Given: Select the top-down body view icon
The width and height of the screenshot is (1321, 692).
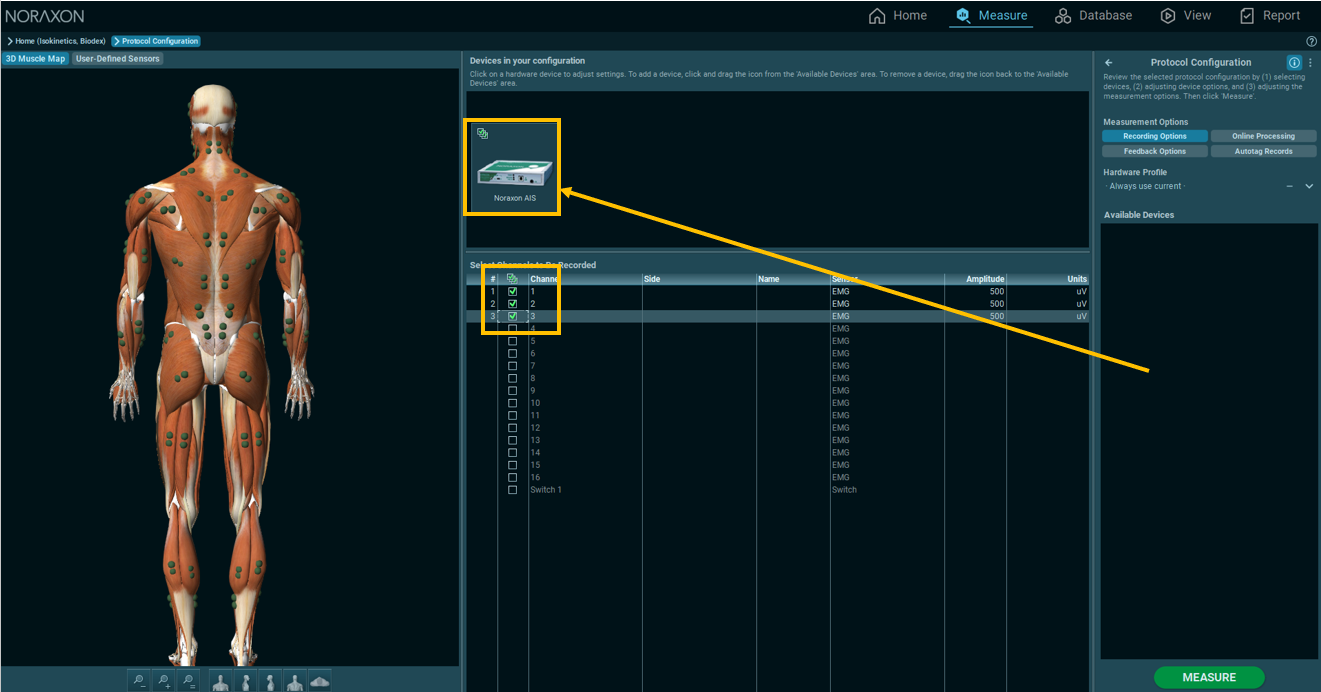Looking at the screenshot, I should pyautogui.click(x=319, y=681).
